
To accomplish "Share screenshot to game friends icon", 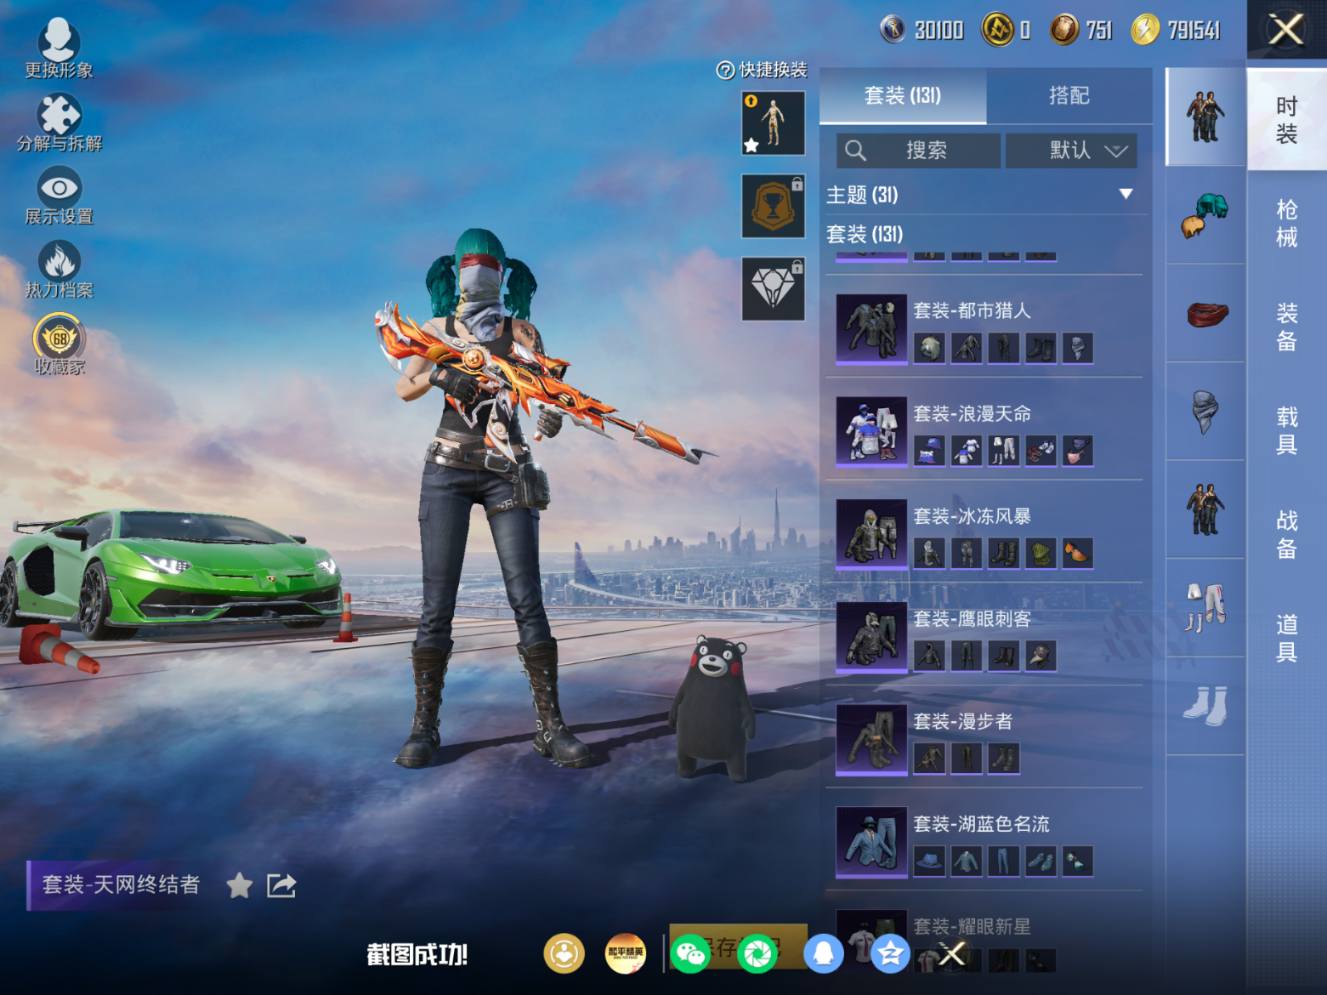I will pyautogui.click(x=564, y=954).
